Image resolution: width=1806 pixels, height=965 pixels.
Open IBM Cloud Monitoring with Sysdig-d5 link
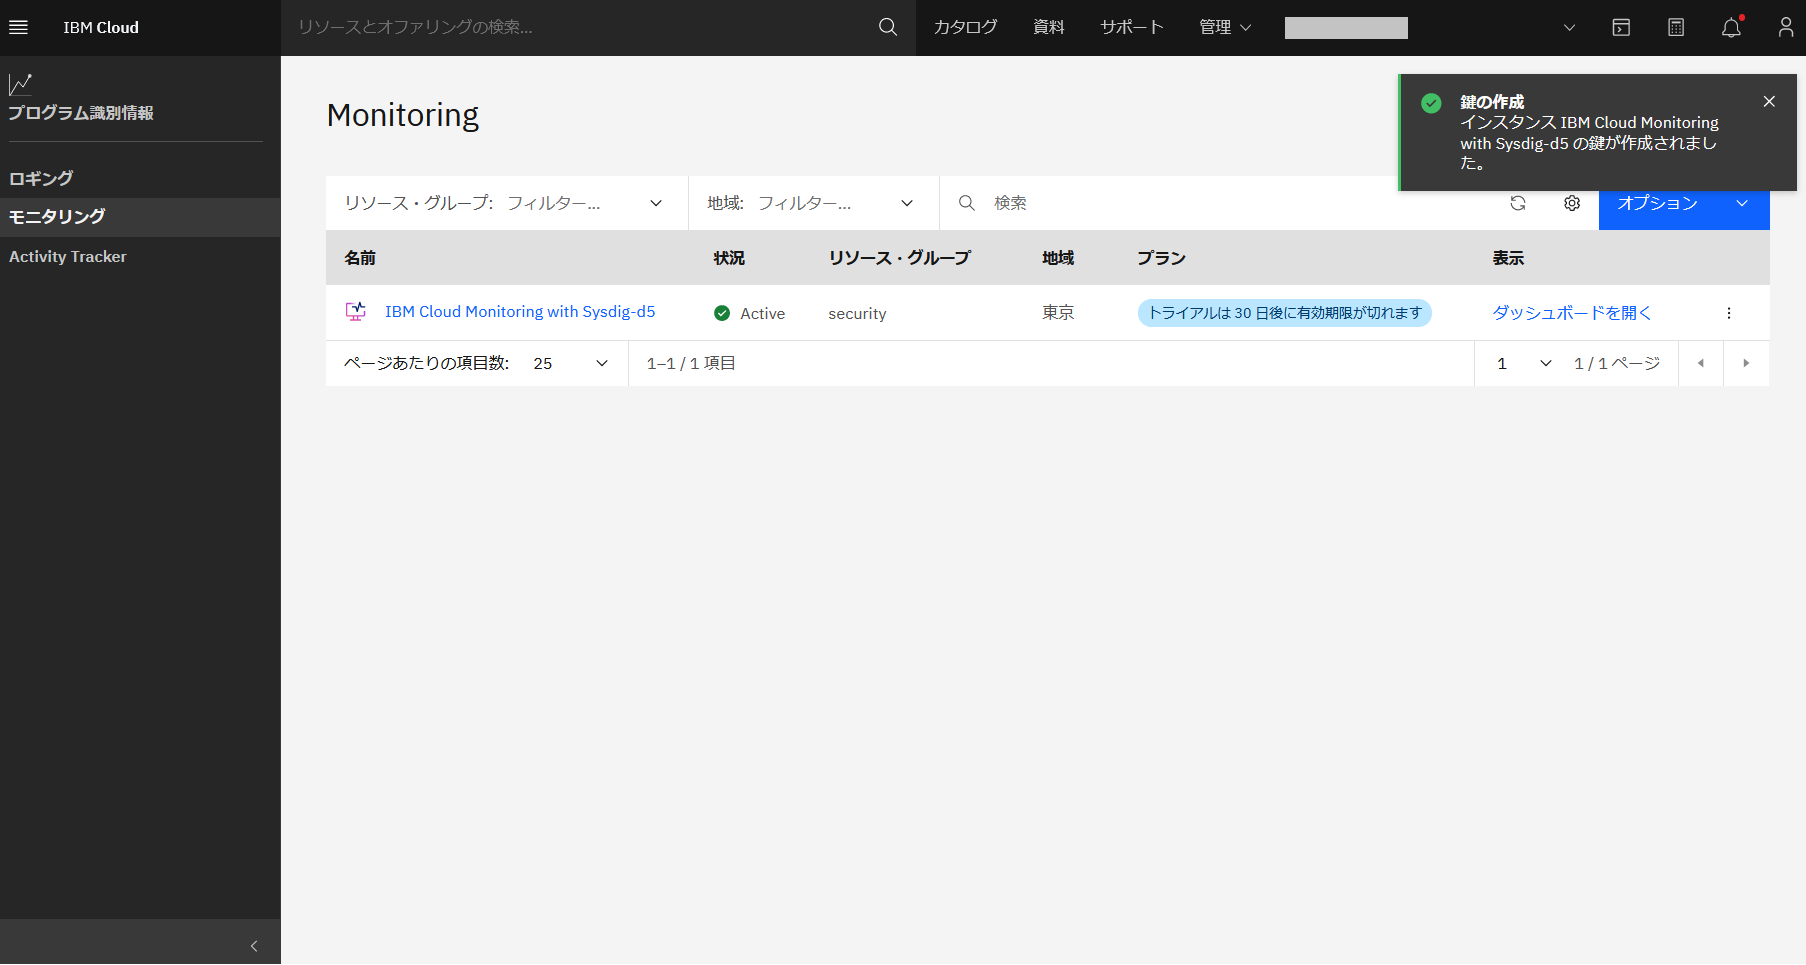pyautogui.click(x=520, y=312)
